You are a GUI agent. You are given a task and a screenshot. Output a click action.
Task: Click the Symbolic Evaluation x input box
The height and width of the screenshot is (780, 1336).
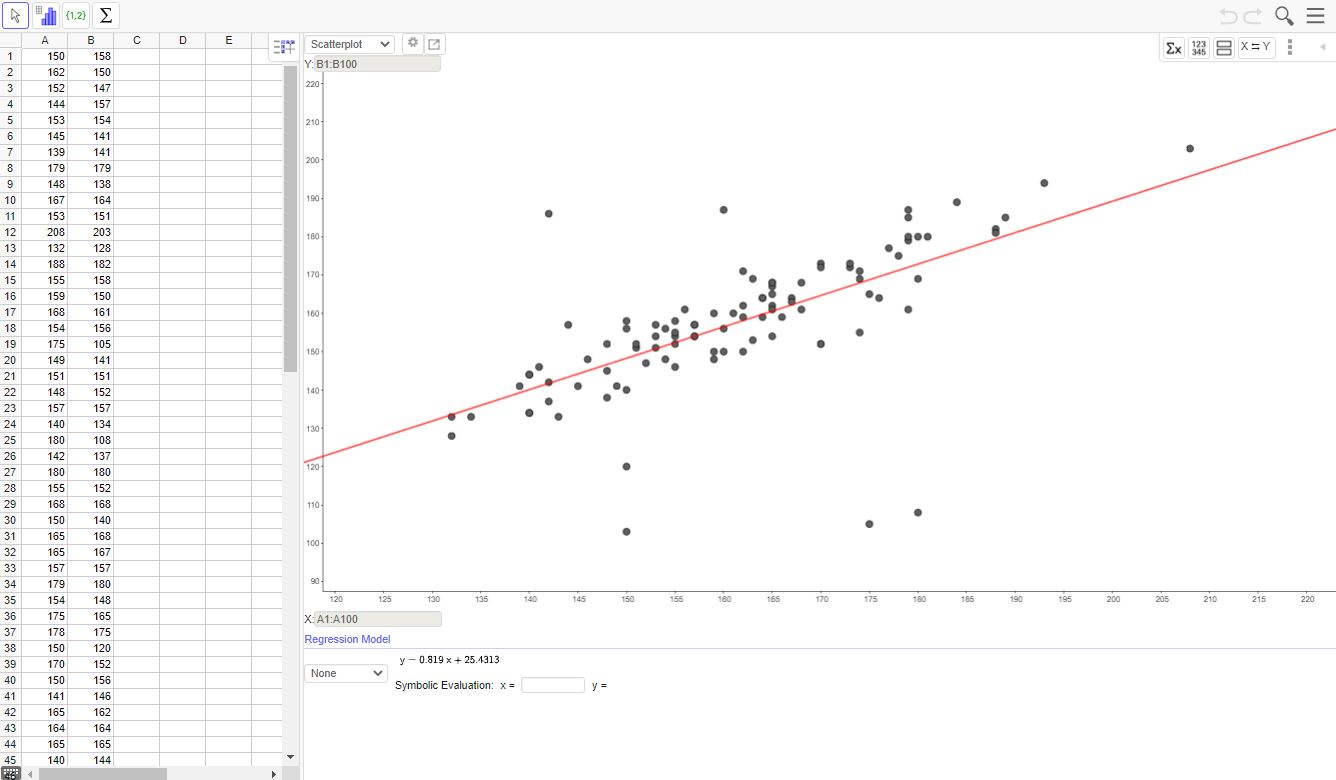coord(552,685)
